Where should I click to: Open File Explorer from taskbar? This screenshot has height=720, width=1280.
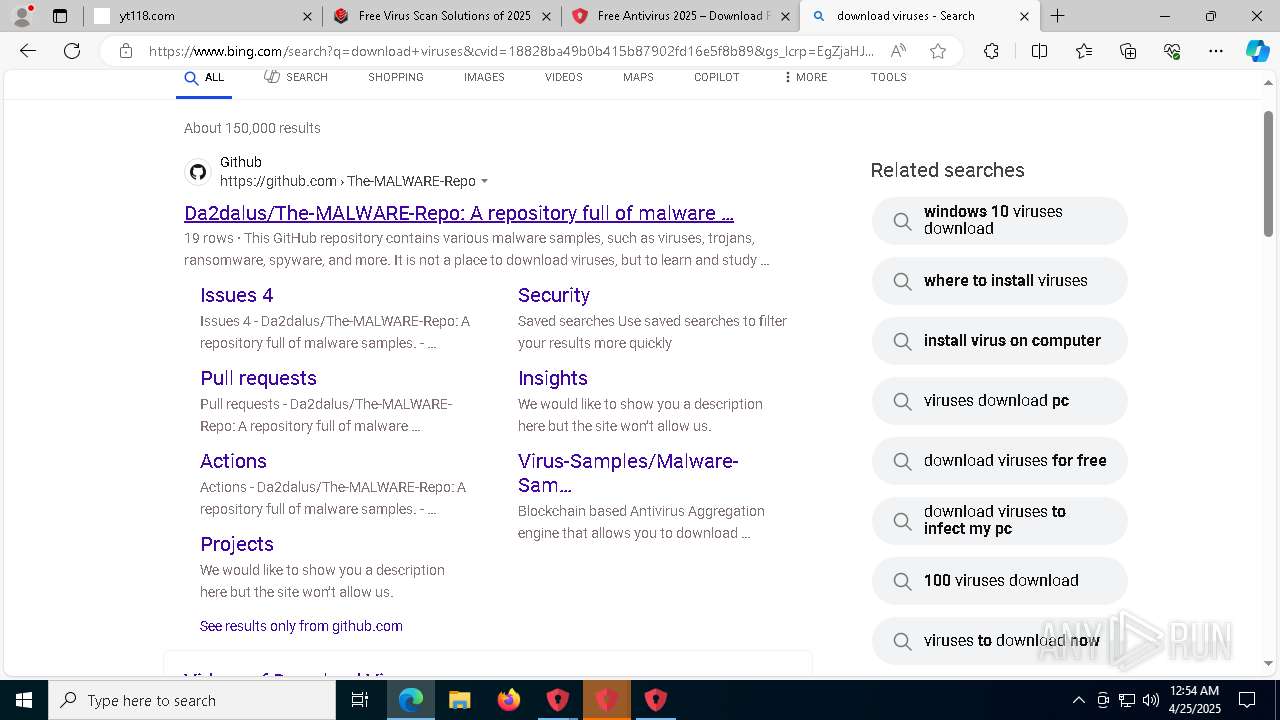tap(460, 700)
